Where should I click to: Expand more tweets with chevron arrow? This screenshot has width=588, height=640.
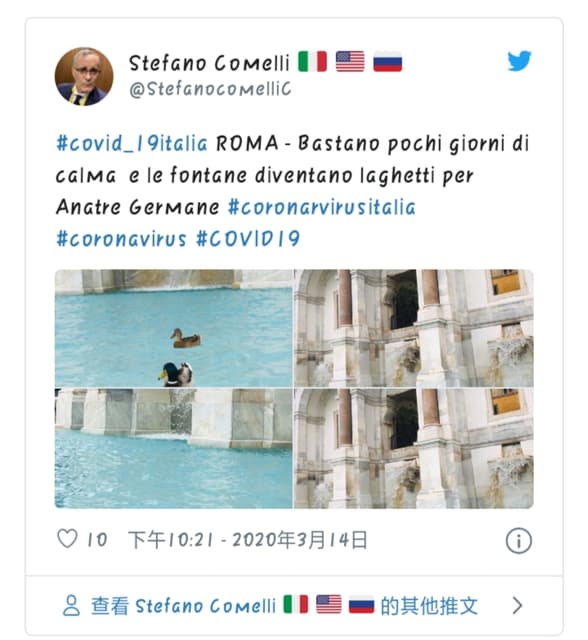pyautogui.click(x=517, y=605)
